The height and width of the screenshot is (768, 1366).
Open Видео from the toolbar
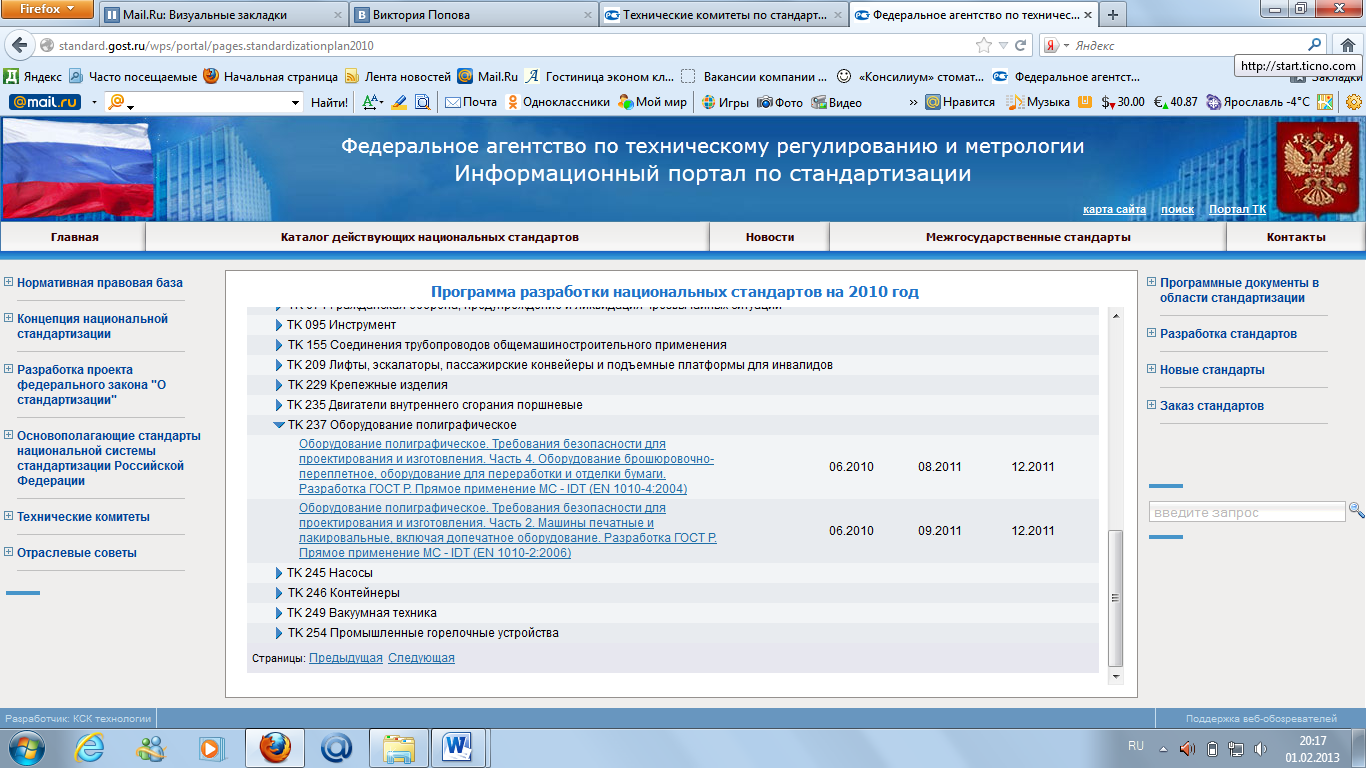tap(837, 102)
